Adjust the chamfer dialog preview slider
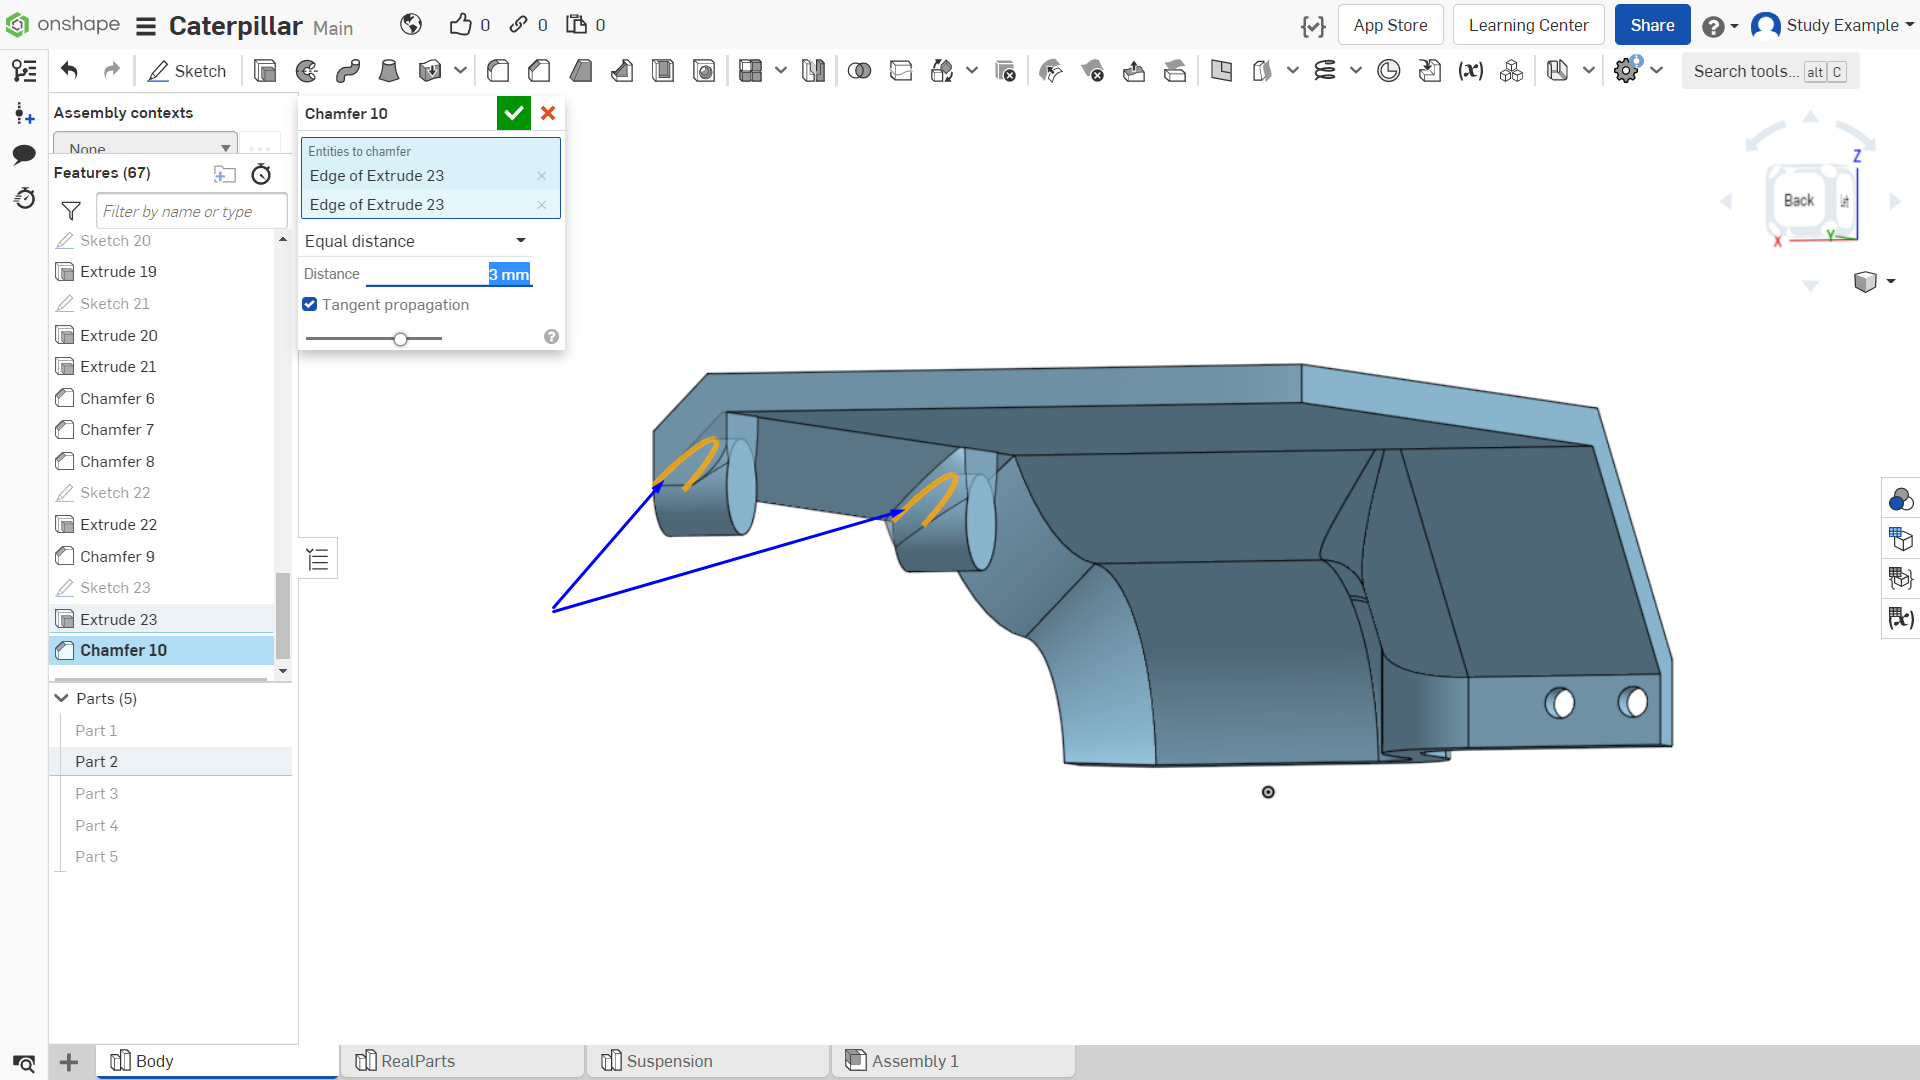The height and width of the screenshot is (1080, 1920). coord(400,339)
